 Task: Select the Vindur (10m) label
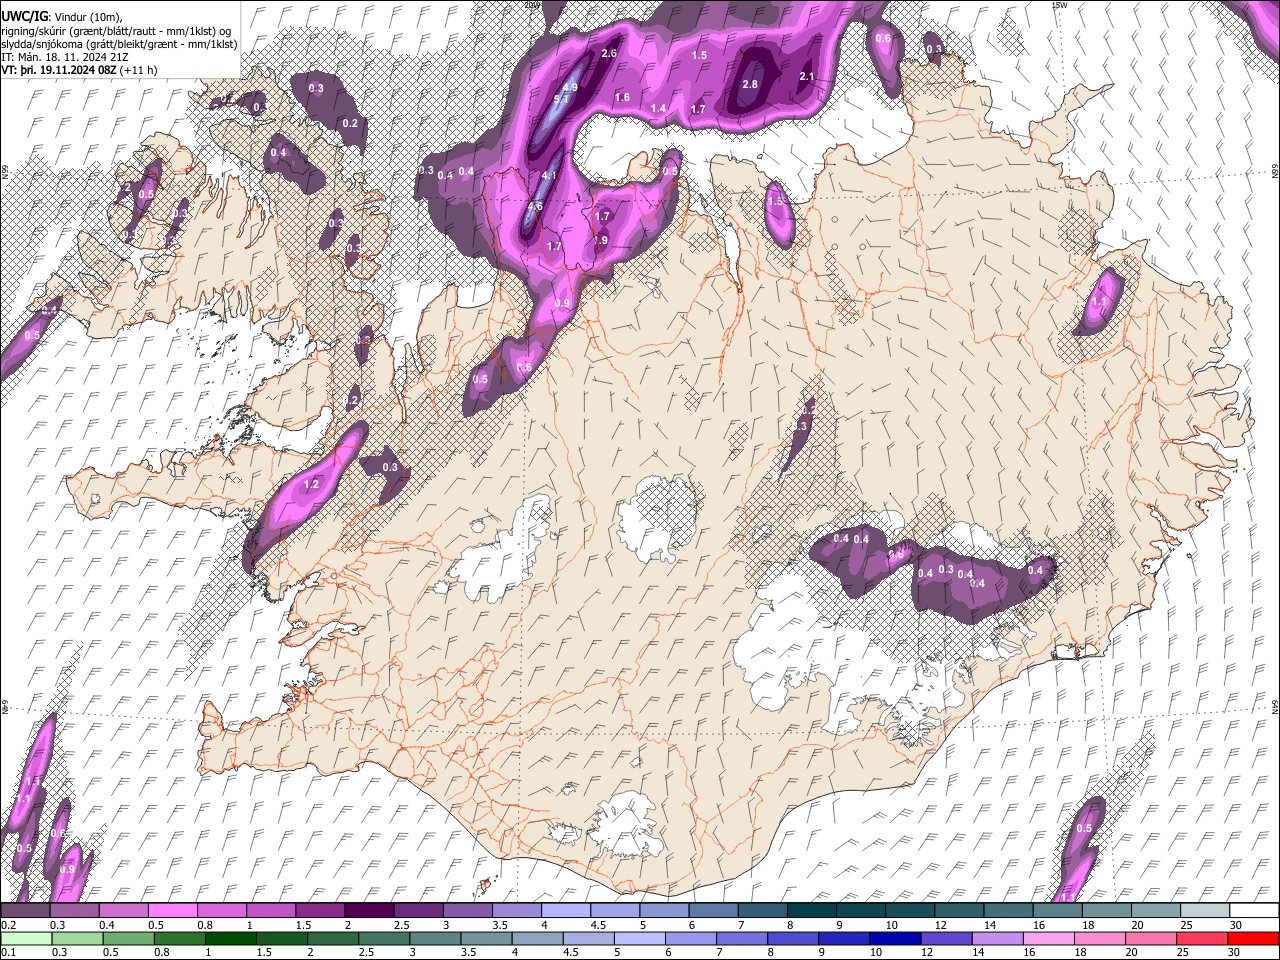click(88, 17)
